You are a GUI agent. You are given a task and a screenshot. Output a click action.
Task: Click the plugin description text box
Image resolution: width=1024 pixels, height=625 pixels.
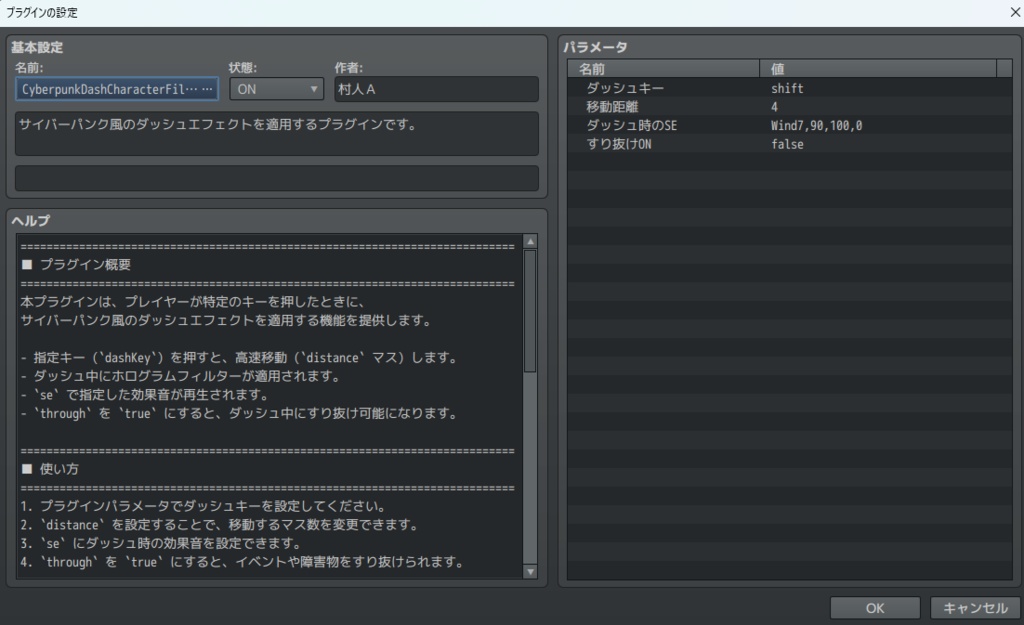pyautogui.click(x=275, y=132)
